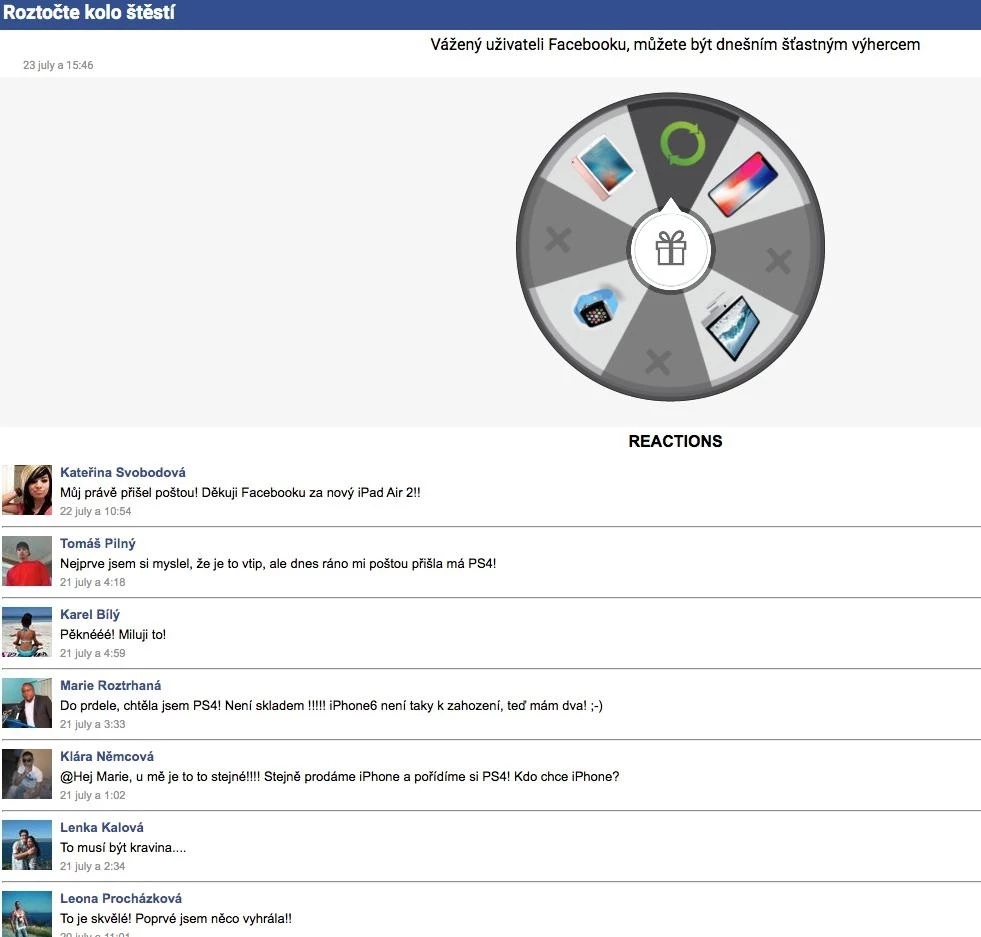This screenshot has width=981, height=937.
Task: Click the '21 july a 3:33' comment timestamp
Action: pos(93,724)
